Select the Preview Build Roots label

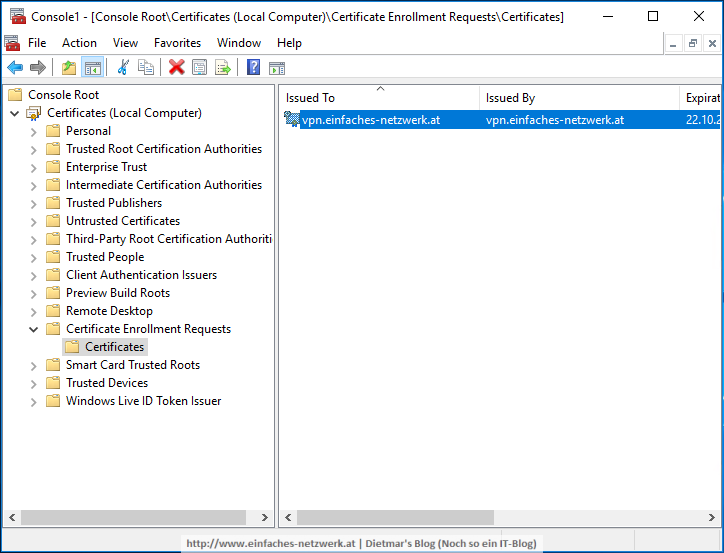[118, 293]
